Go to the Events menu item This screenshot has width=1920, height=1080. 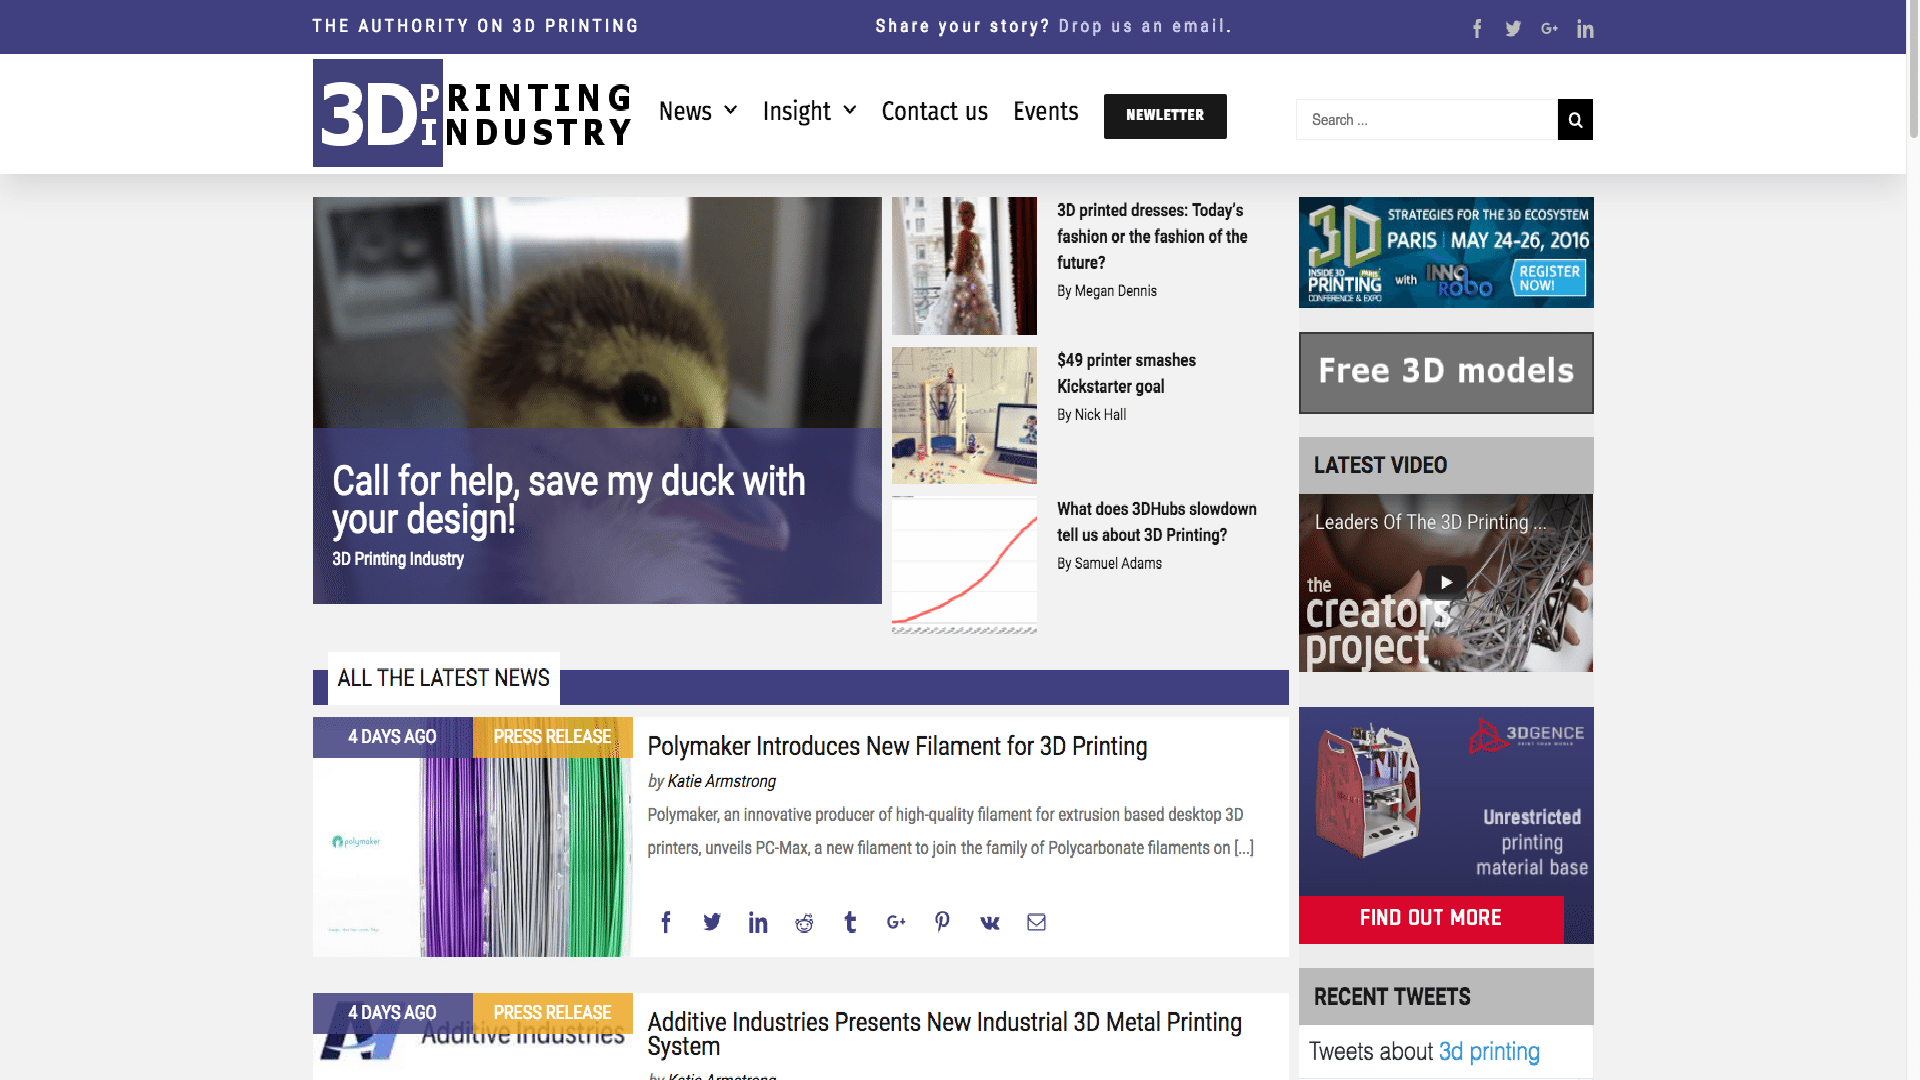(x=1045, y=111)
